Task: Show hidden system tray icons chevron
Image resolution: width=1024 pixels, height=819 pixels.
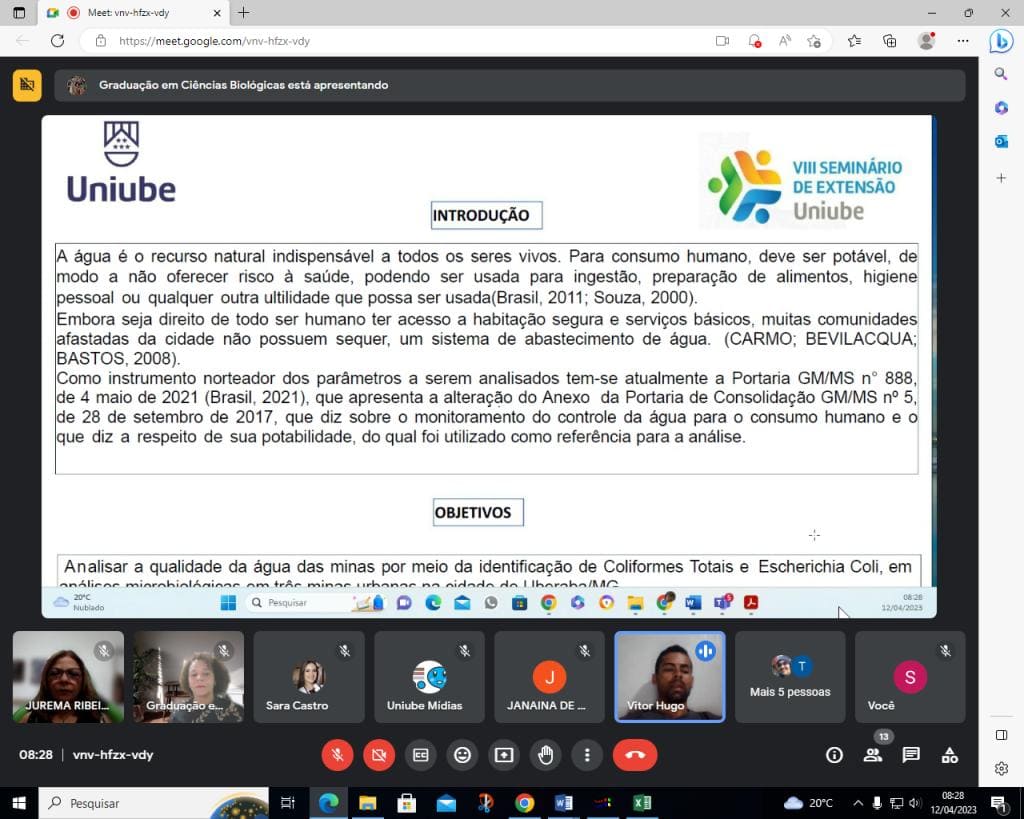Action: pos(858,803)
